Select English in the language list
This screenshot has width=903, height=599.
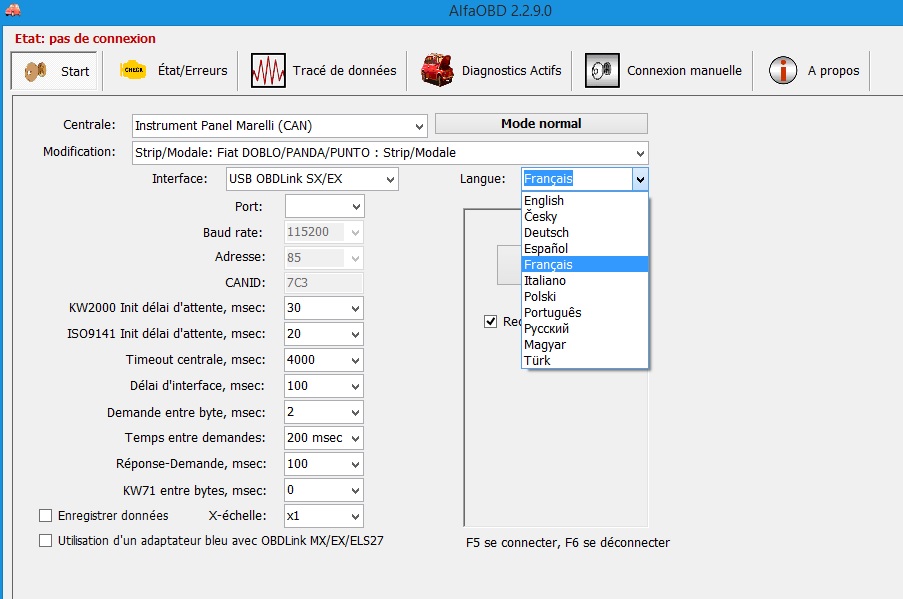(x=544, y=201)
